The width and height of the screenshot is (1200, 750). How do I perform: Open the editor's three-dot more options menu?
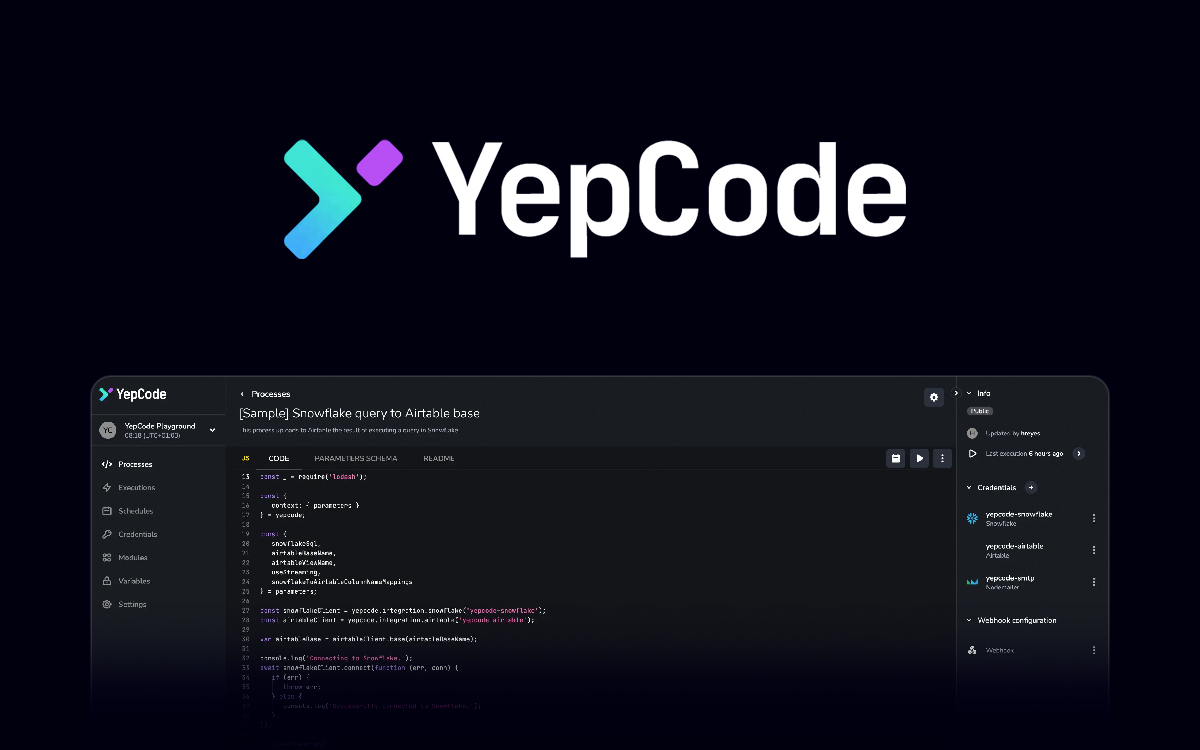point(941,458)
